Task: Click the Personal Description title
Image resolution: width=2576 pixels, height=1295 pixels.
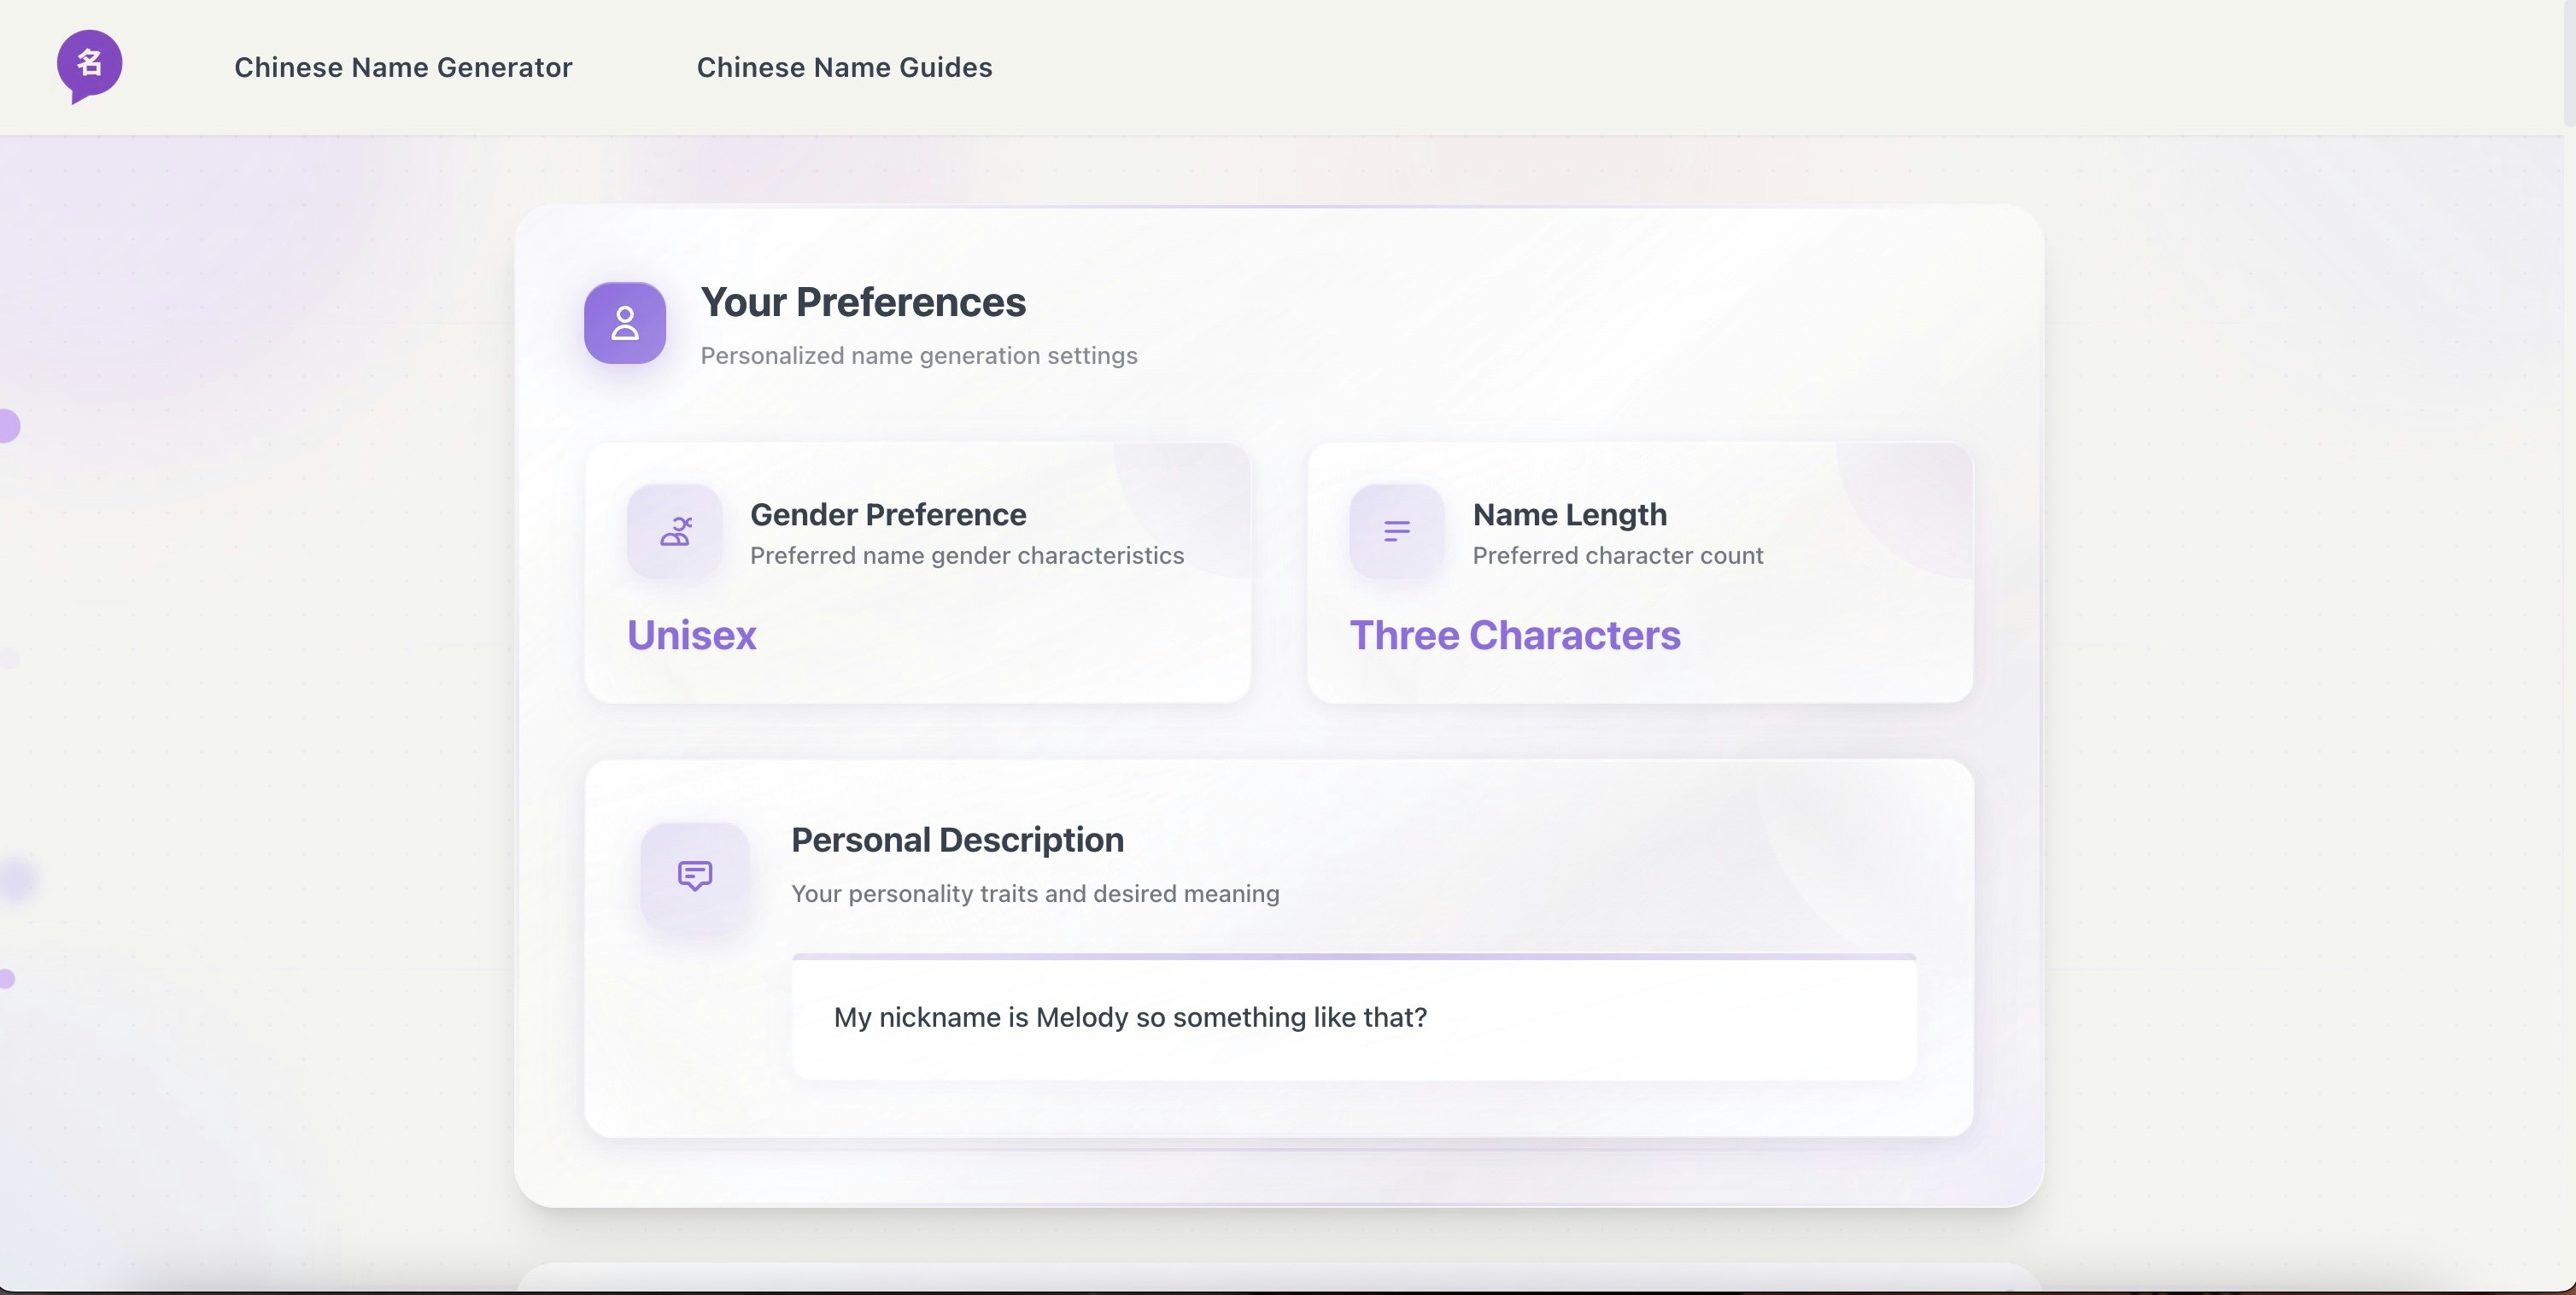Action: click(x=957, y=840)
